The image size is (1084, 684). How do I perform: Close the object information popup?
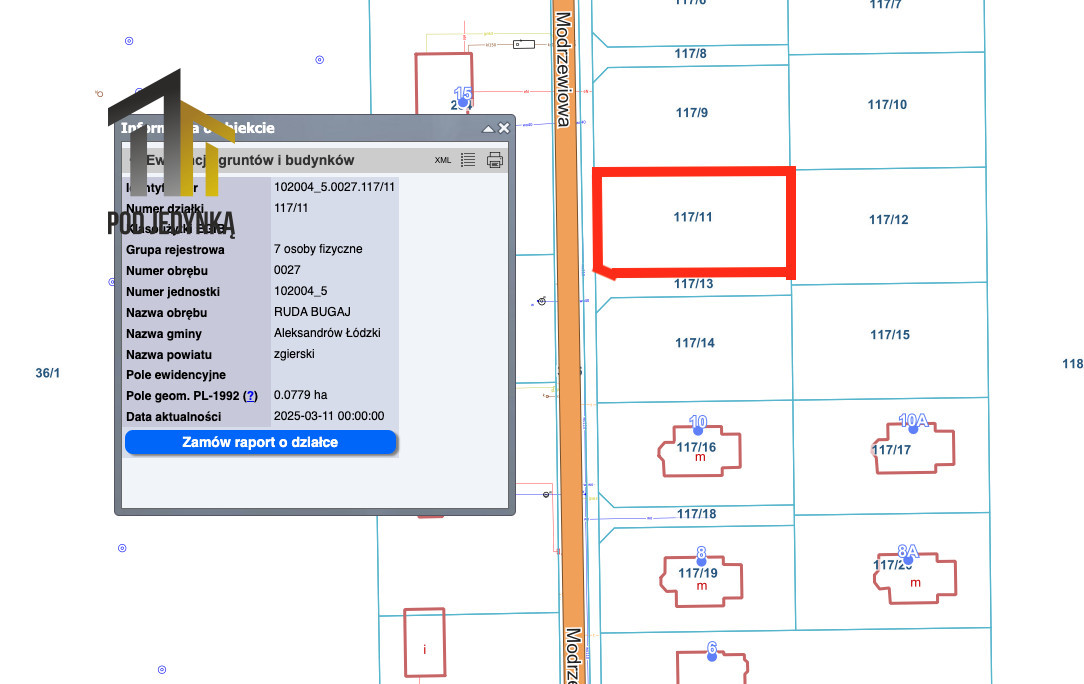[504, 128]
